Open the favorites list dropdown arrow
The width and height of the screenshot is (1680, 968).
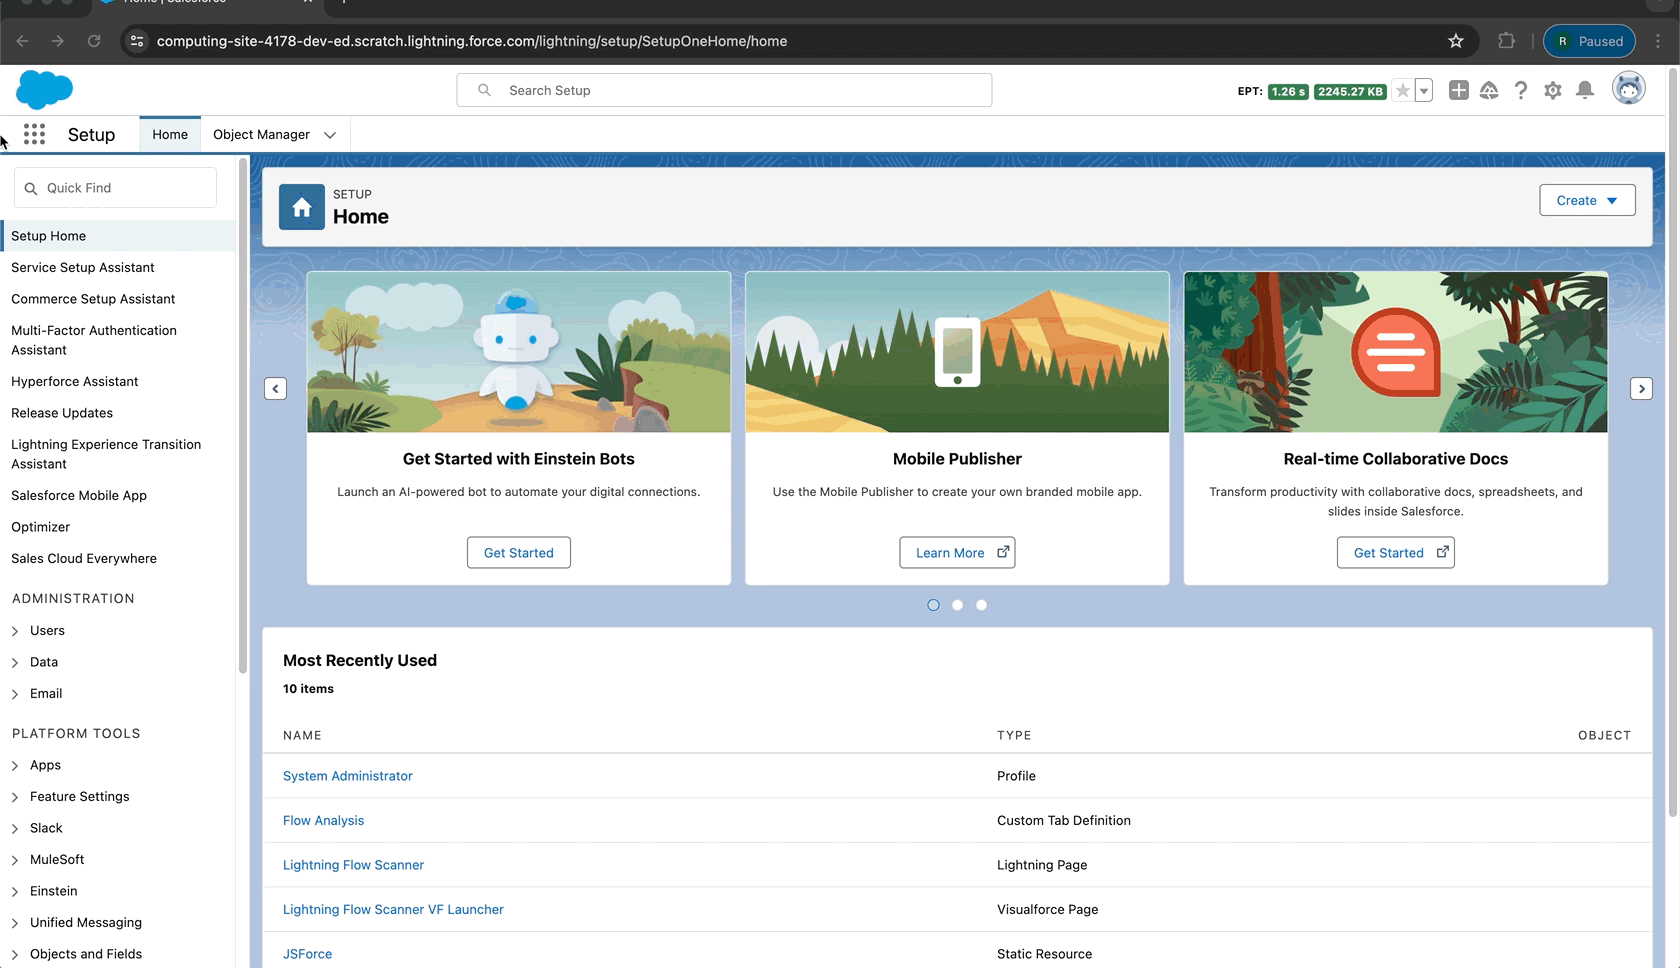pyautogui.click(x=1424, y=91)
